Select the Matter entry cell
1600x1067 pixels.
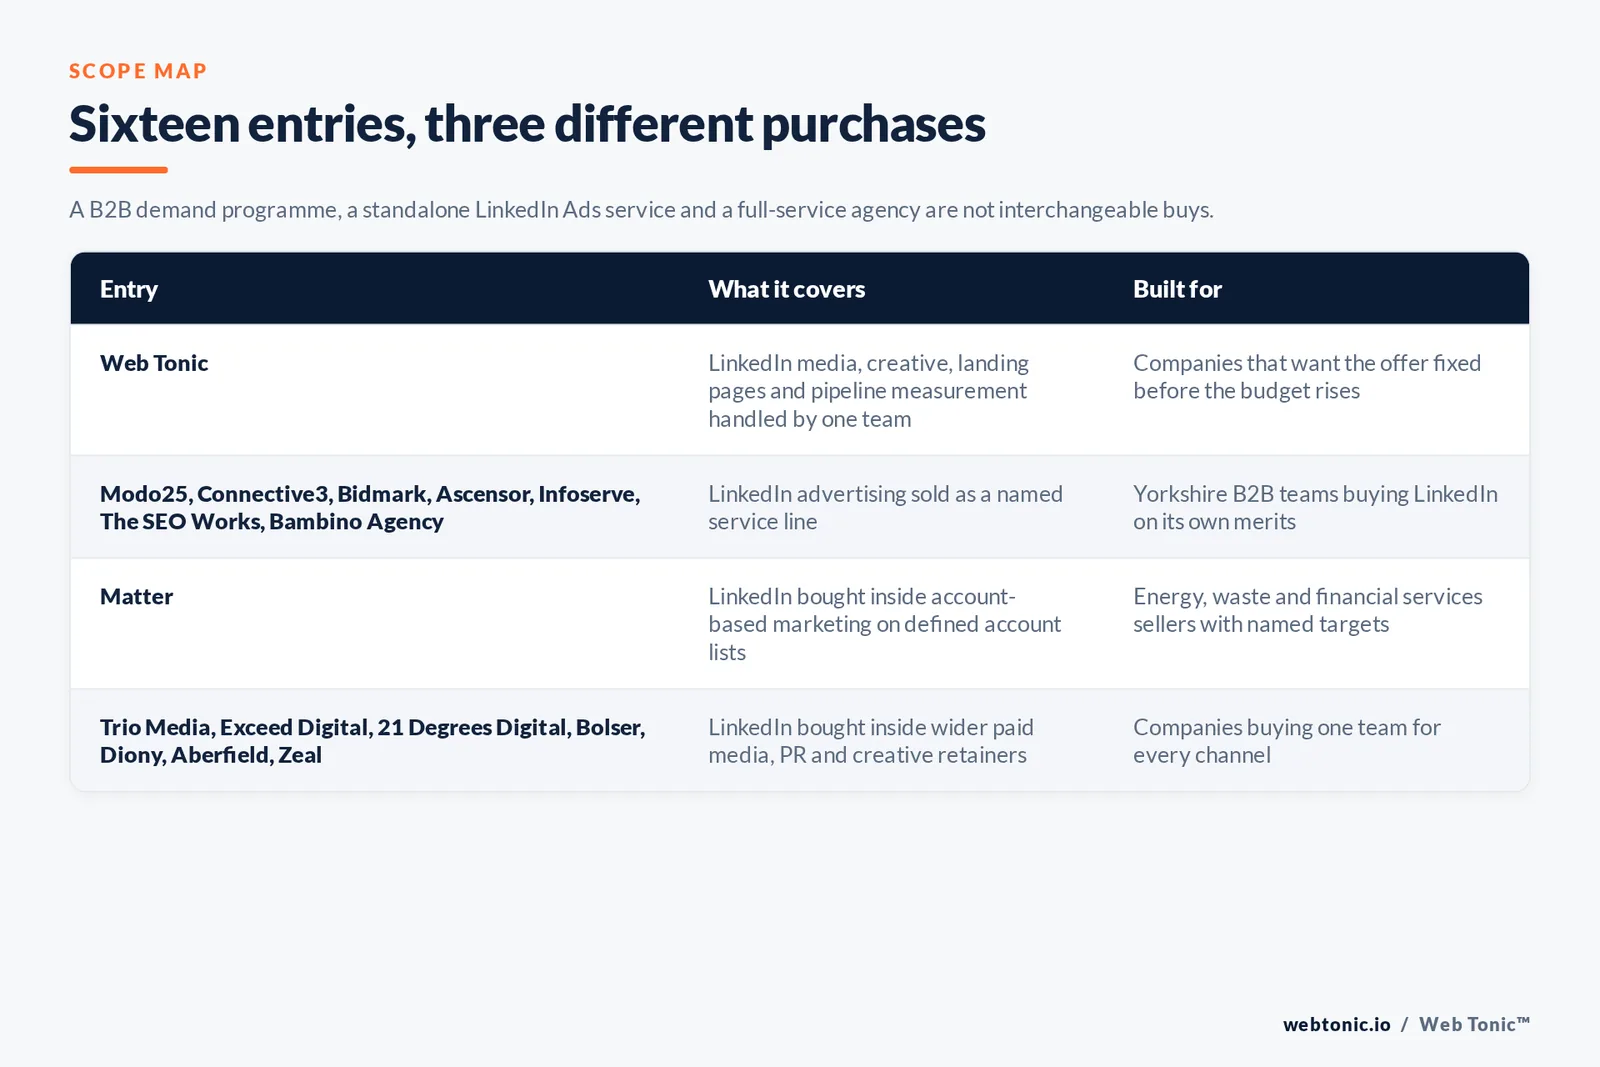[x=136, y=597]
